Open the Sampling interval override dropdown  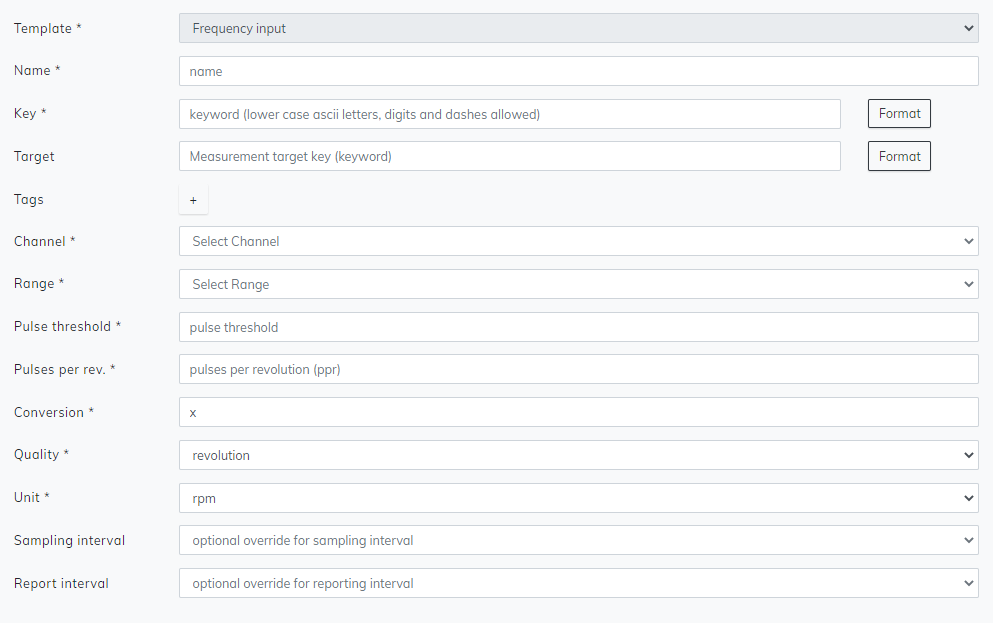point(578,540)
